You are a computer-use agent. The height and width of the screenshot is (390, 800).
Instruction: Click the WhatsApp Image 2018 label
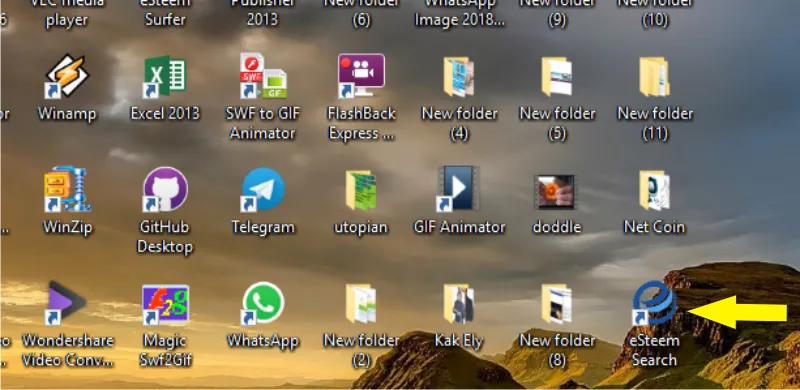(459, 13)
